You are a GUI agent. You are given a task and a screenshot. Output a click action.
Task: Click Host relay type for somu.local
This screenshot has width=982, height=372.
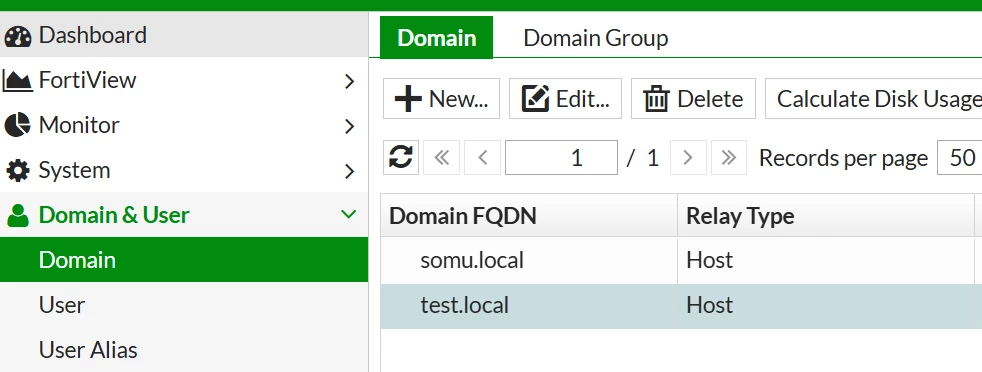pyautogui.click(x=710, y=260)
